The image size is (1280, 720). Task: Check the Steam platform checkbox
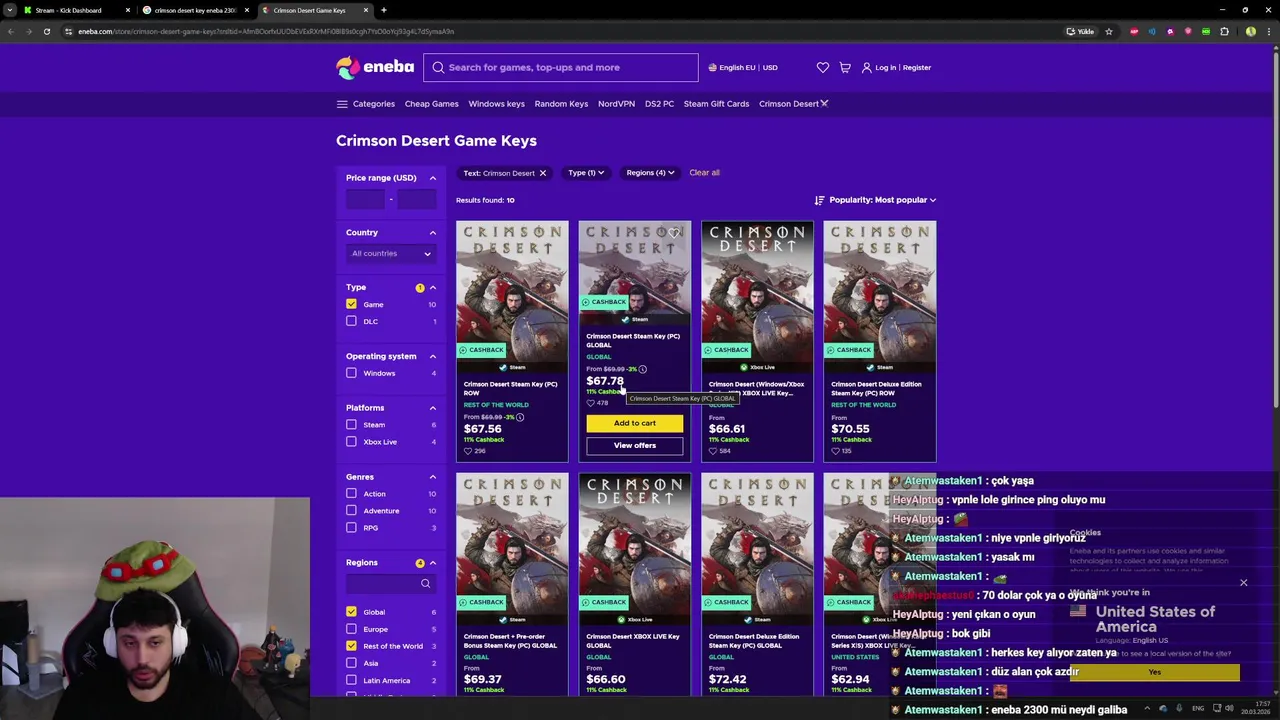pyautogui.click(x=351, y=424)
